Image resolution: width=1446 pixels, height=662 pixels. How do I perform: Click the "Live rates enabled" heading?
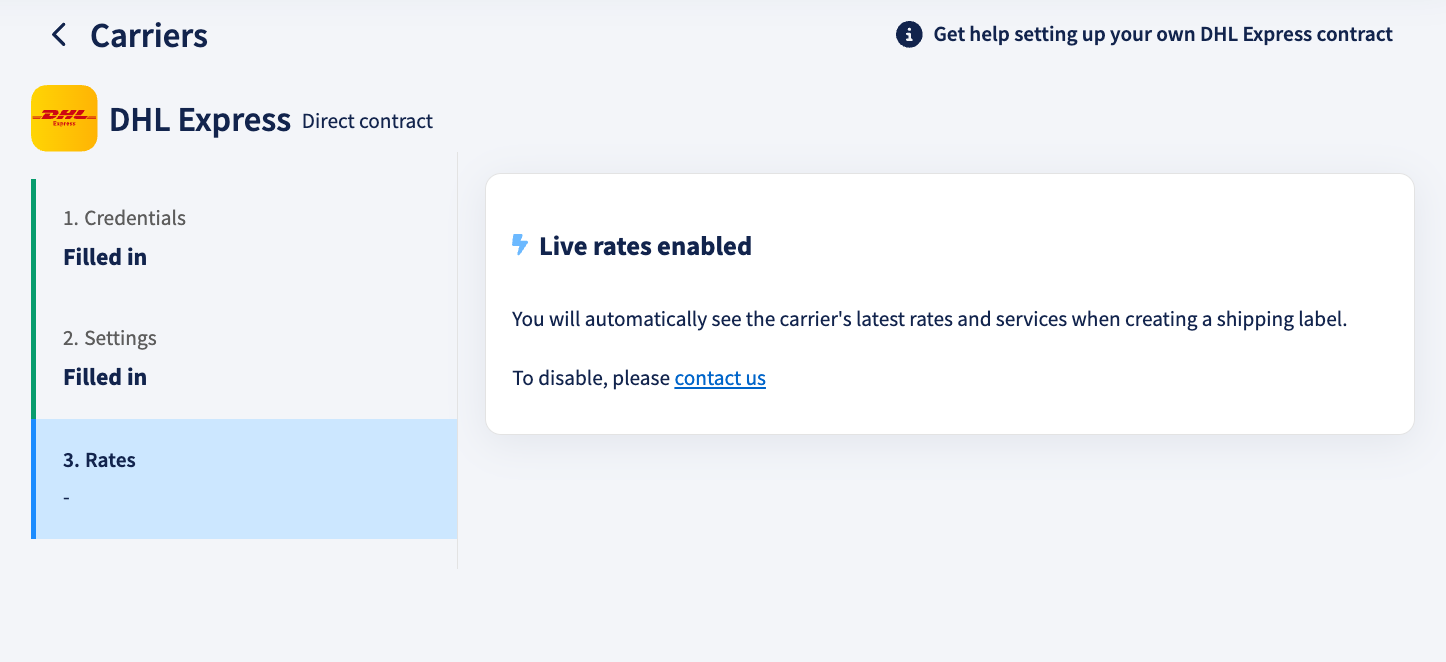(645, 246)
